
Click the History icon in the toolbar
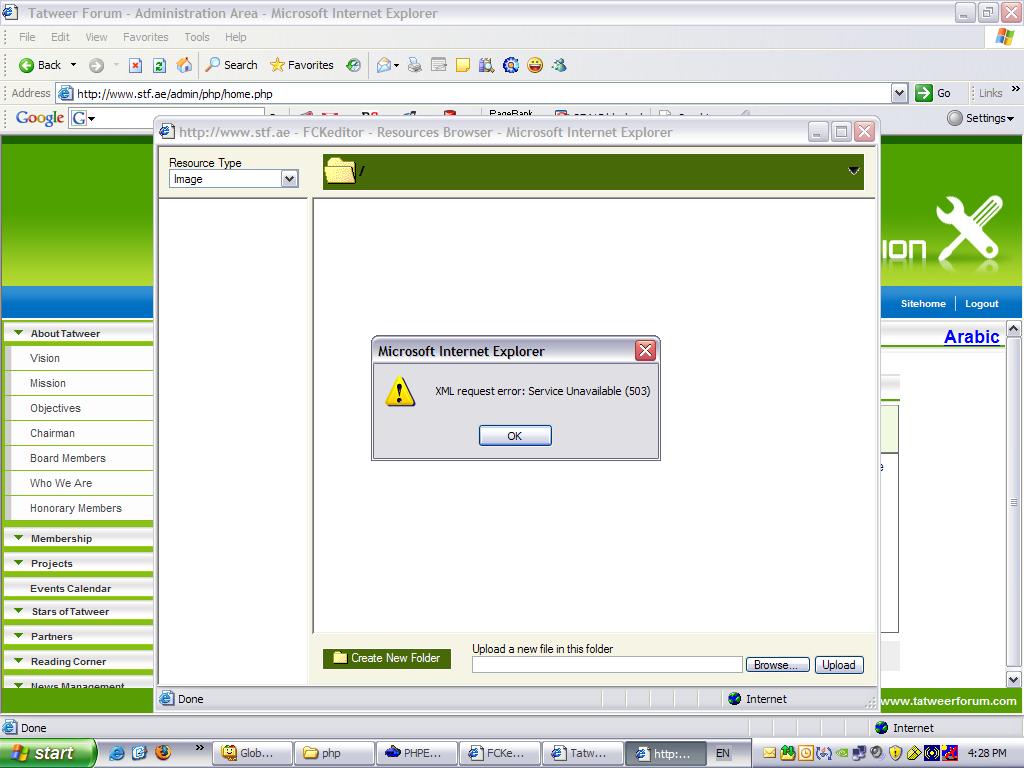(x=353, y=65)
